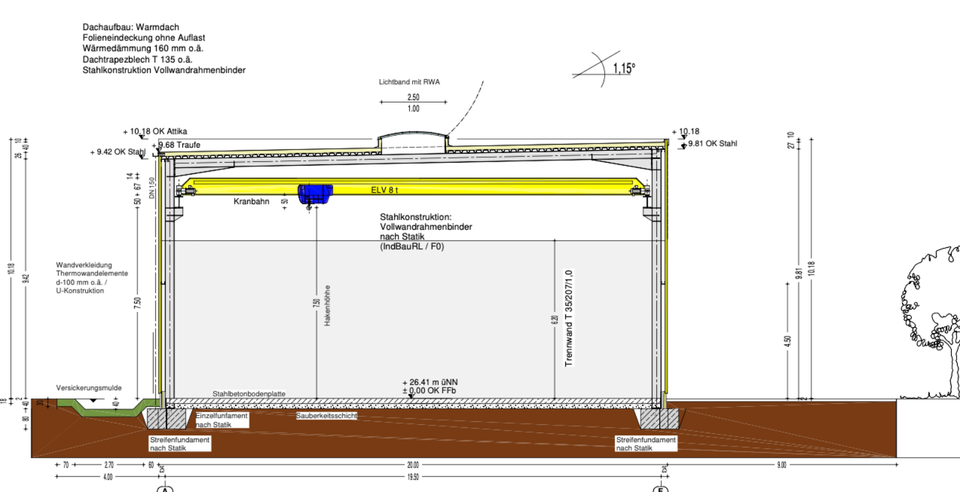Select the 'Stahlbetonbodenplatte' label

pos(249,394)
